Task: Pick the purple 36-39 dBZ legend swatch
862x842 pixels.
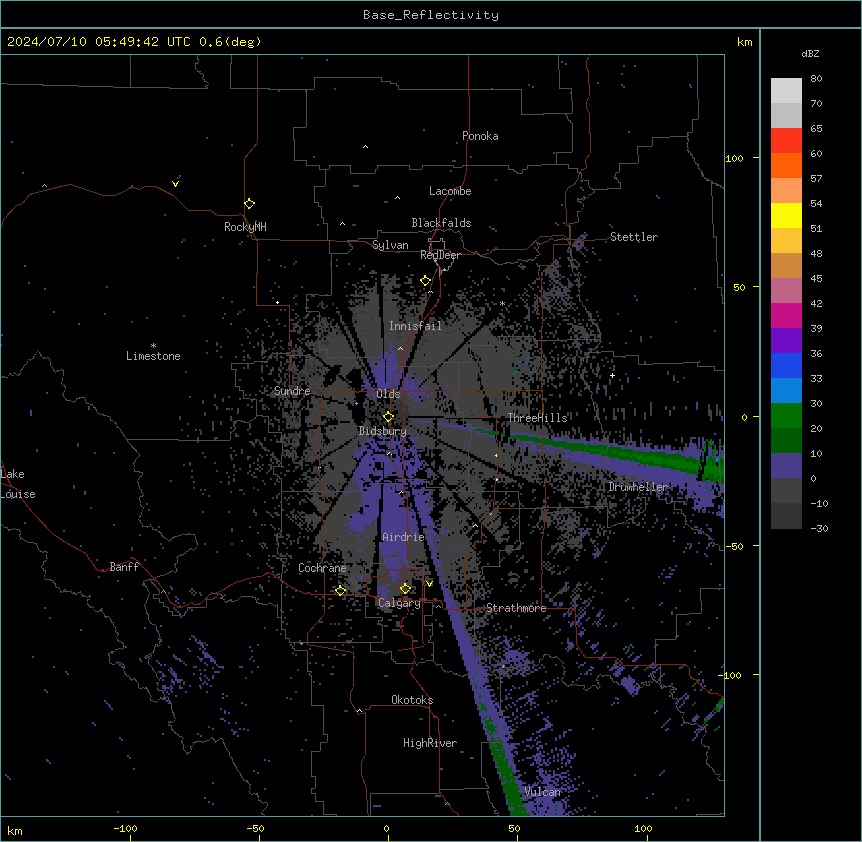Action: click(x=786, y=341)
